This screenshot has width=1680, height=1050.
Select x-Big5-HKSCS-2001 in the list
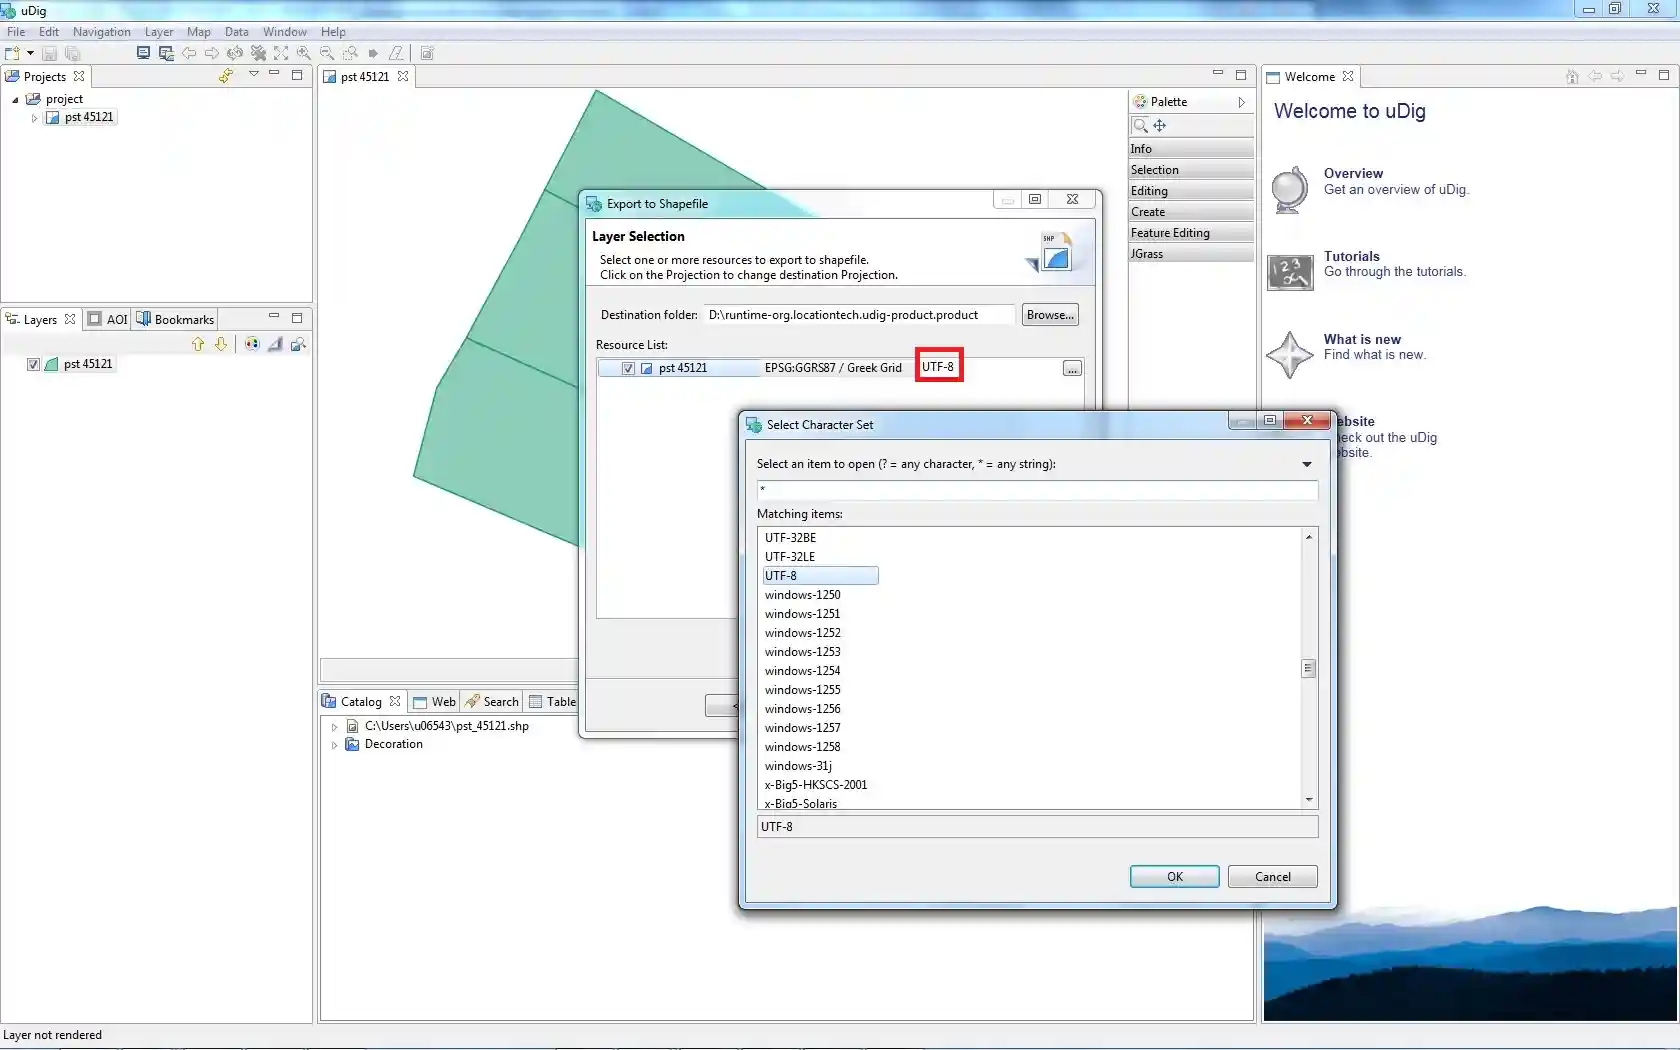click(816, 785)
